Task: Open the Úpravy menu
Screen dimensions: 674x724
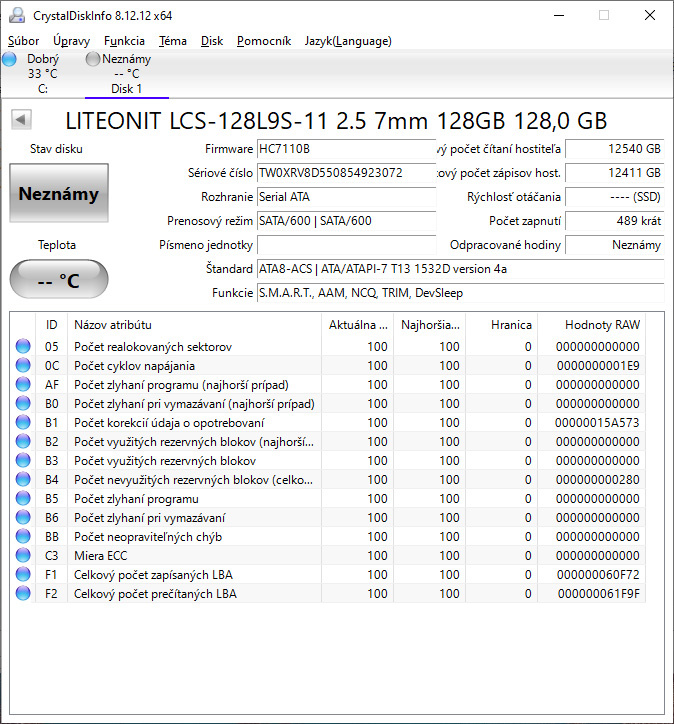Action: (71, 41)
